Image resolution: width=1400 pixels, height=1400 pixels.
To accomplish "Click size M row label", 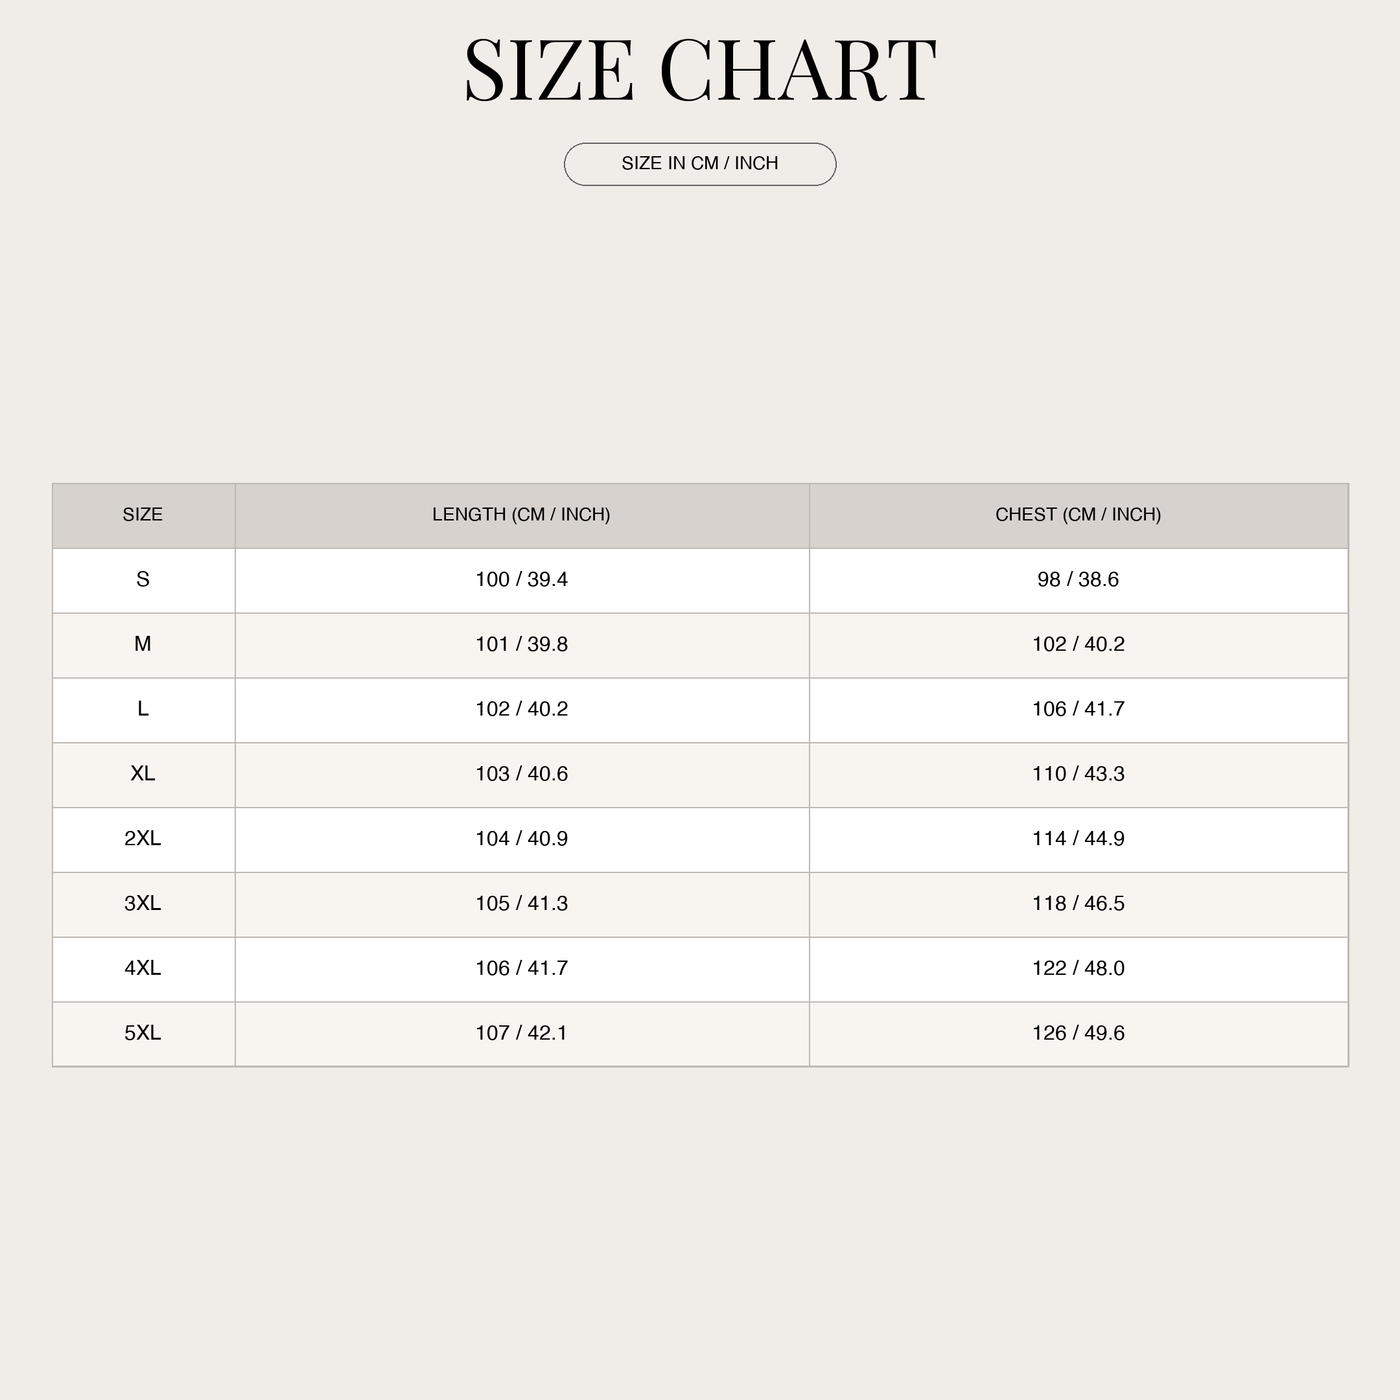I will tap(143, 645).
